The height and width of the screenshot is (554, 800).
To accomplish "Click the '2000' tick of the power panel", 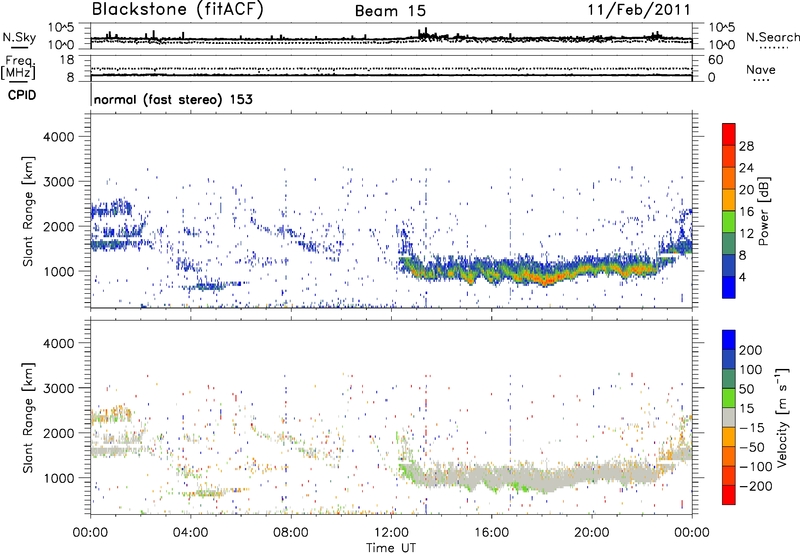I will point(58,226).
